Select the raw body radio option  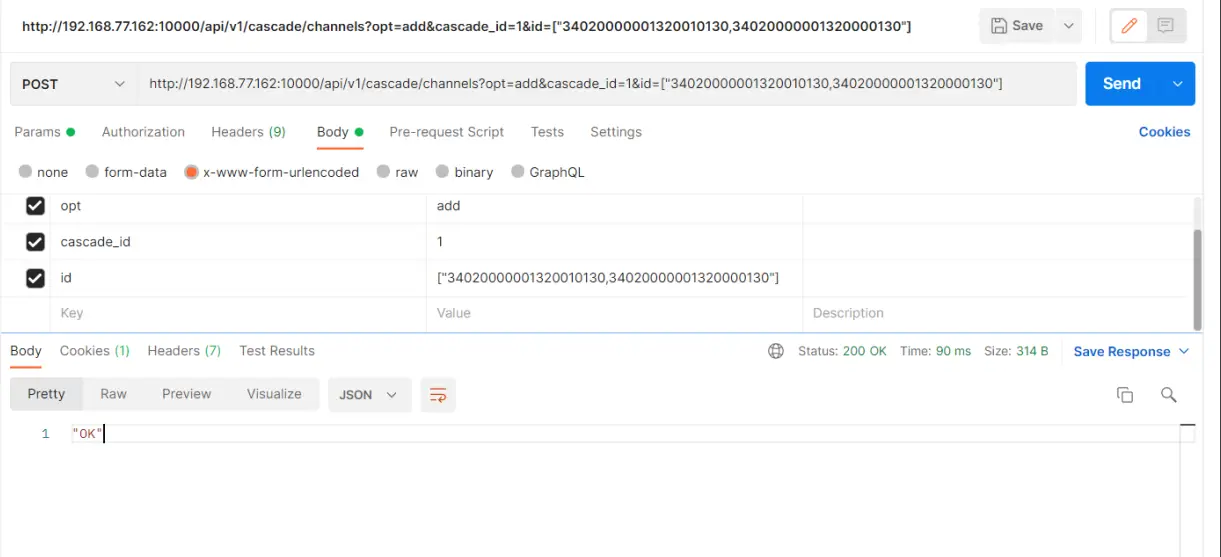click(x=383, y=172)
